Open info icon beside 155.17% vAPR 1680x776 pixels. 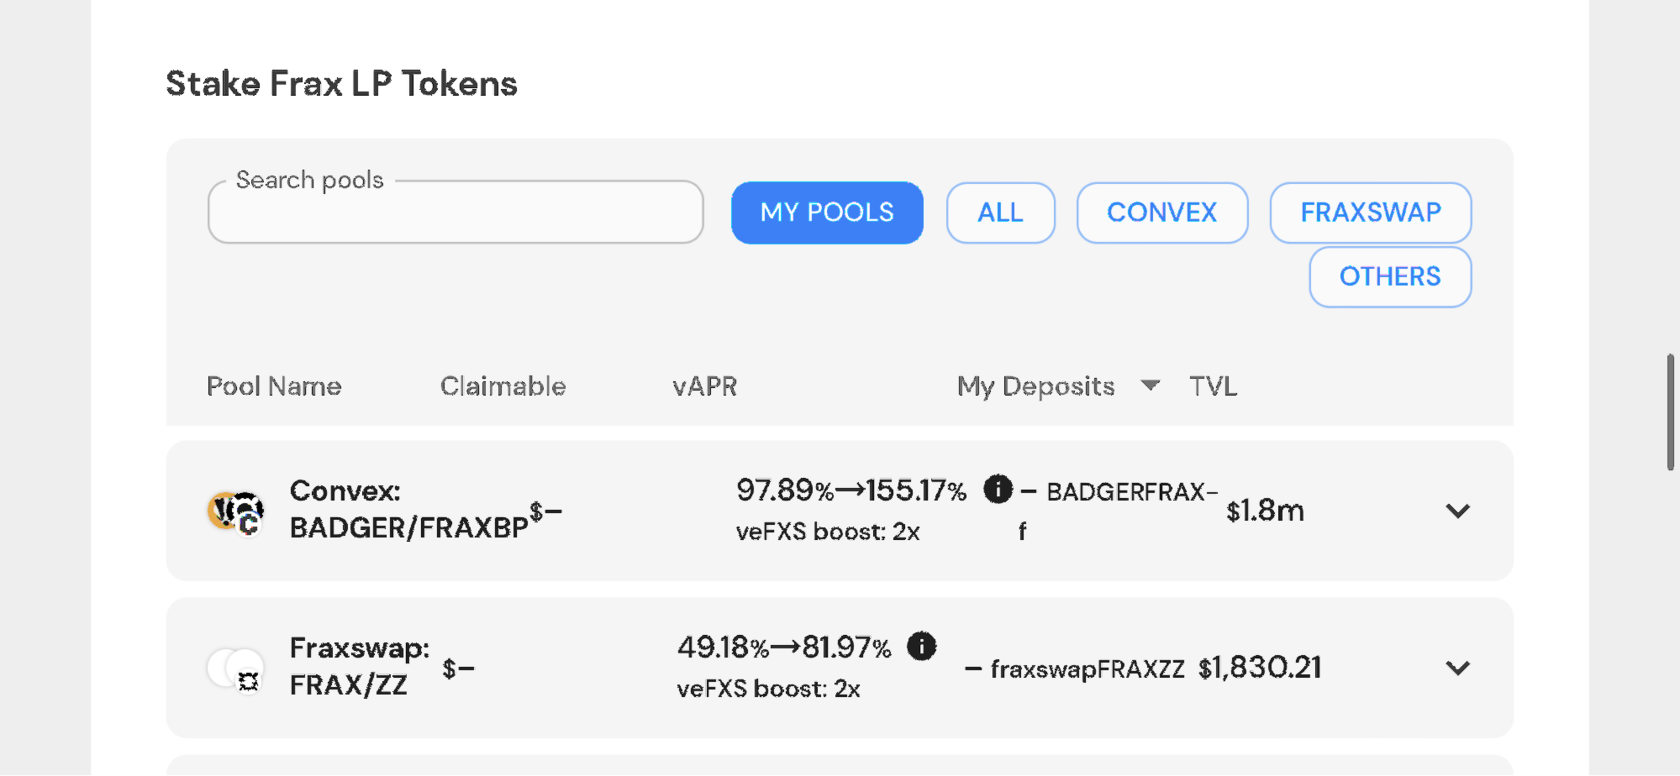998,489
